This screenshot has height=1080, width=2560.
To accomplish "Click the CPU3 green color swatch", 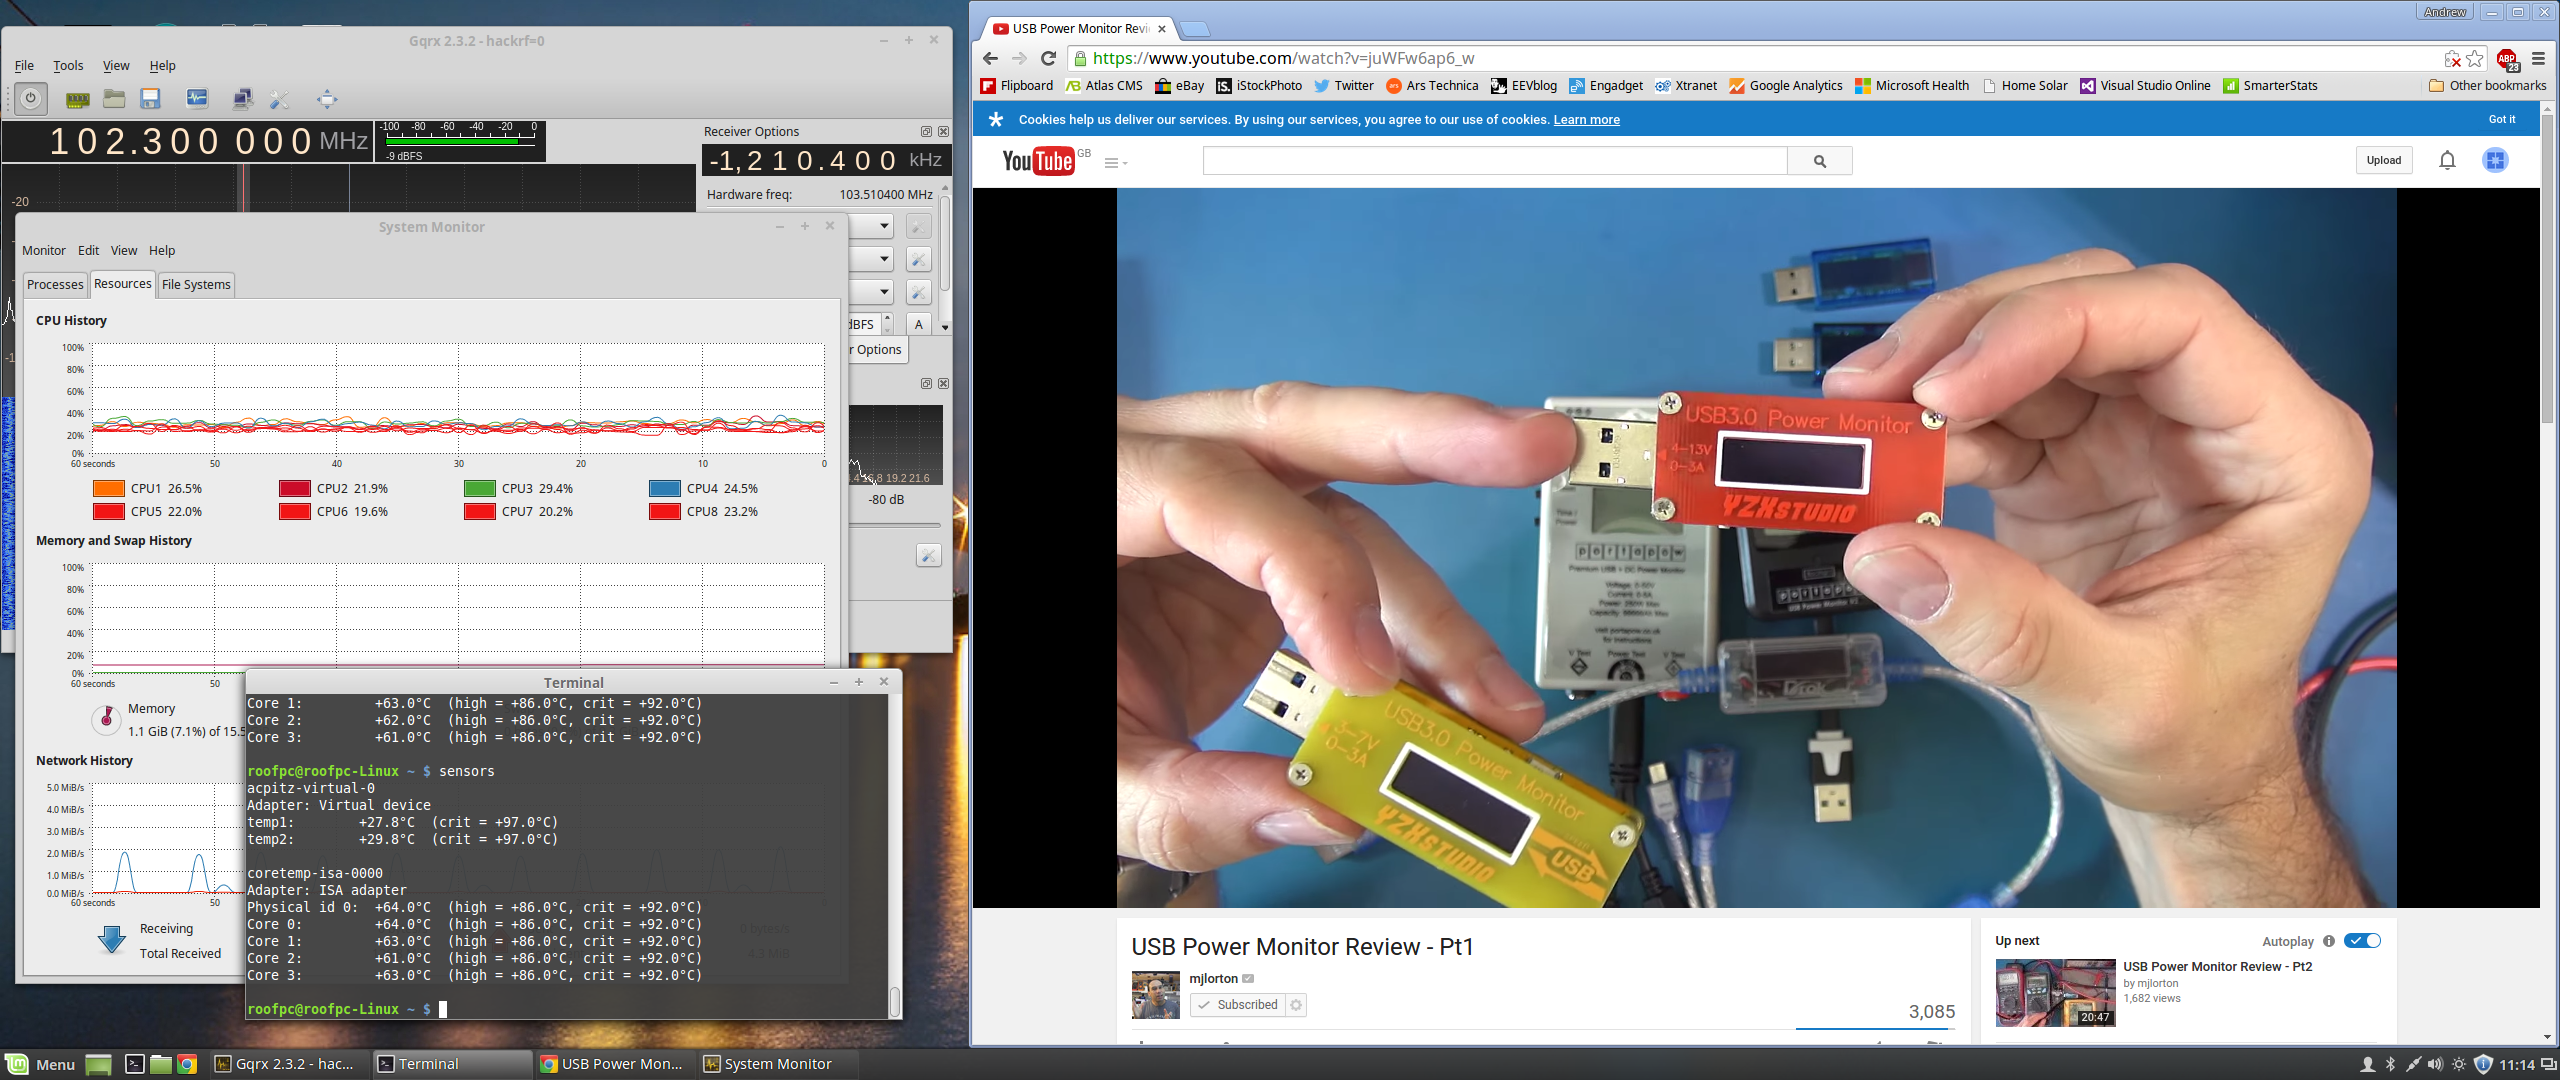I will pos(480,489).
